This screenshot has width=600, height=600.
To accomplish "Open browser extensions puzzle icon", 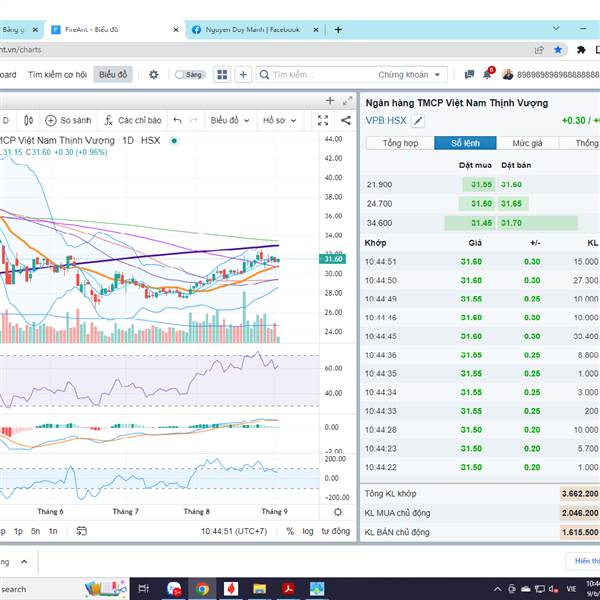I will (x=581, y=50).
